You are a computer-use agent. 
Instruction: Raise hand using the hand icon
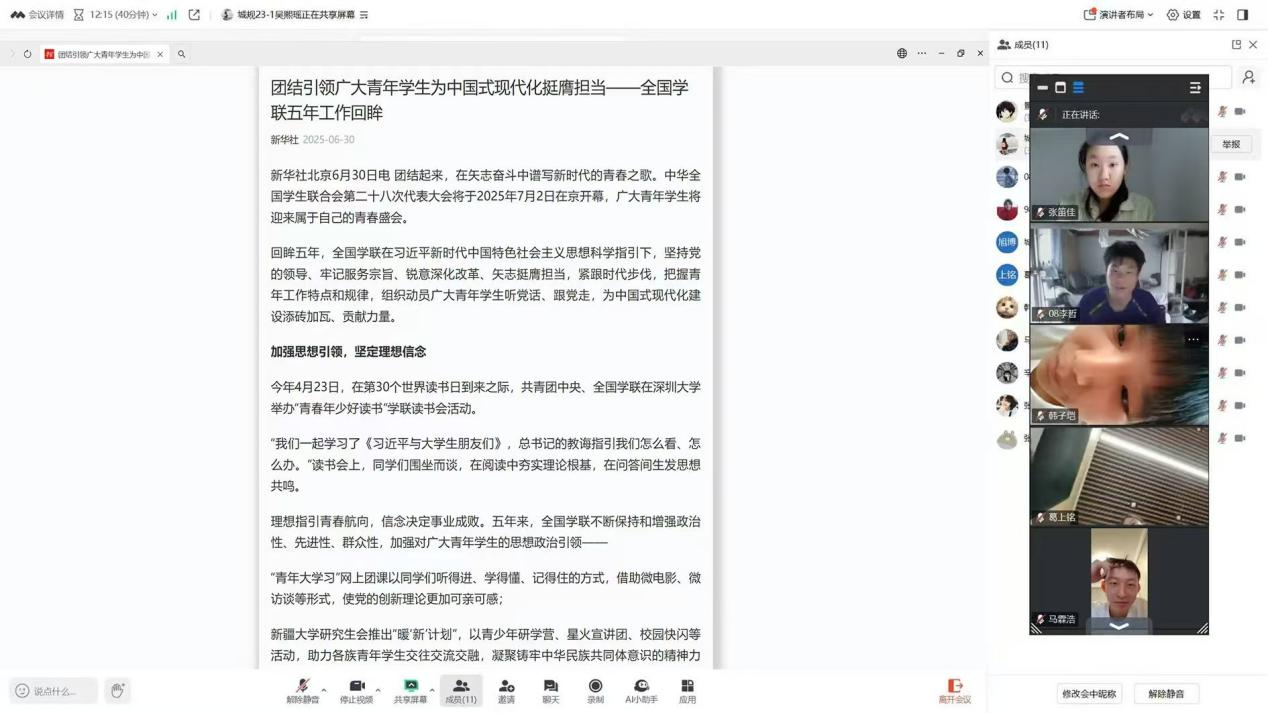[x=118, y=690]
